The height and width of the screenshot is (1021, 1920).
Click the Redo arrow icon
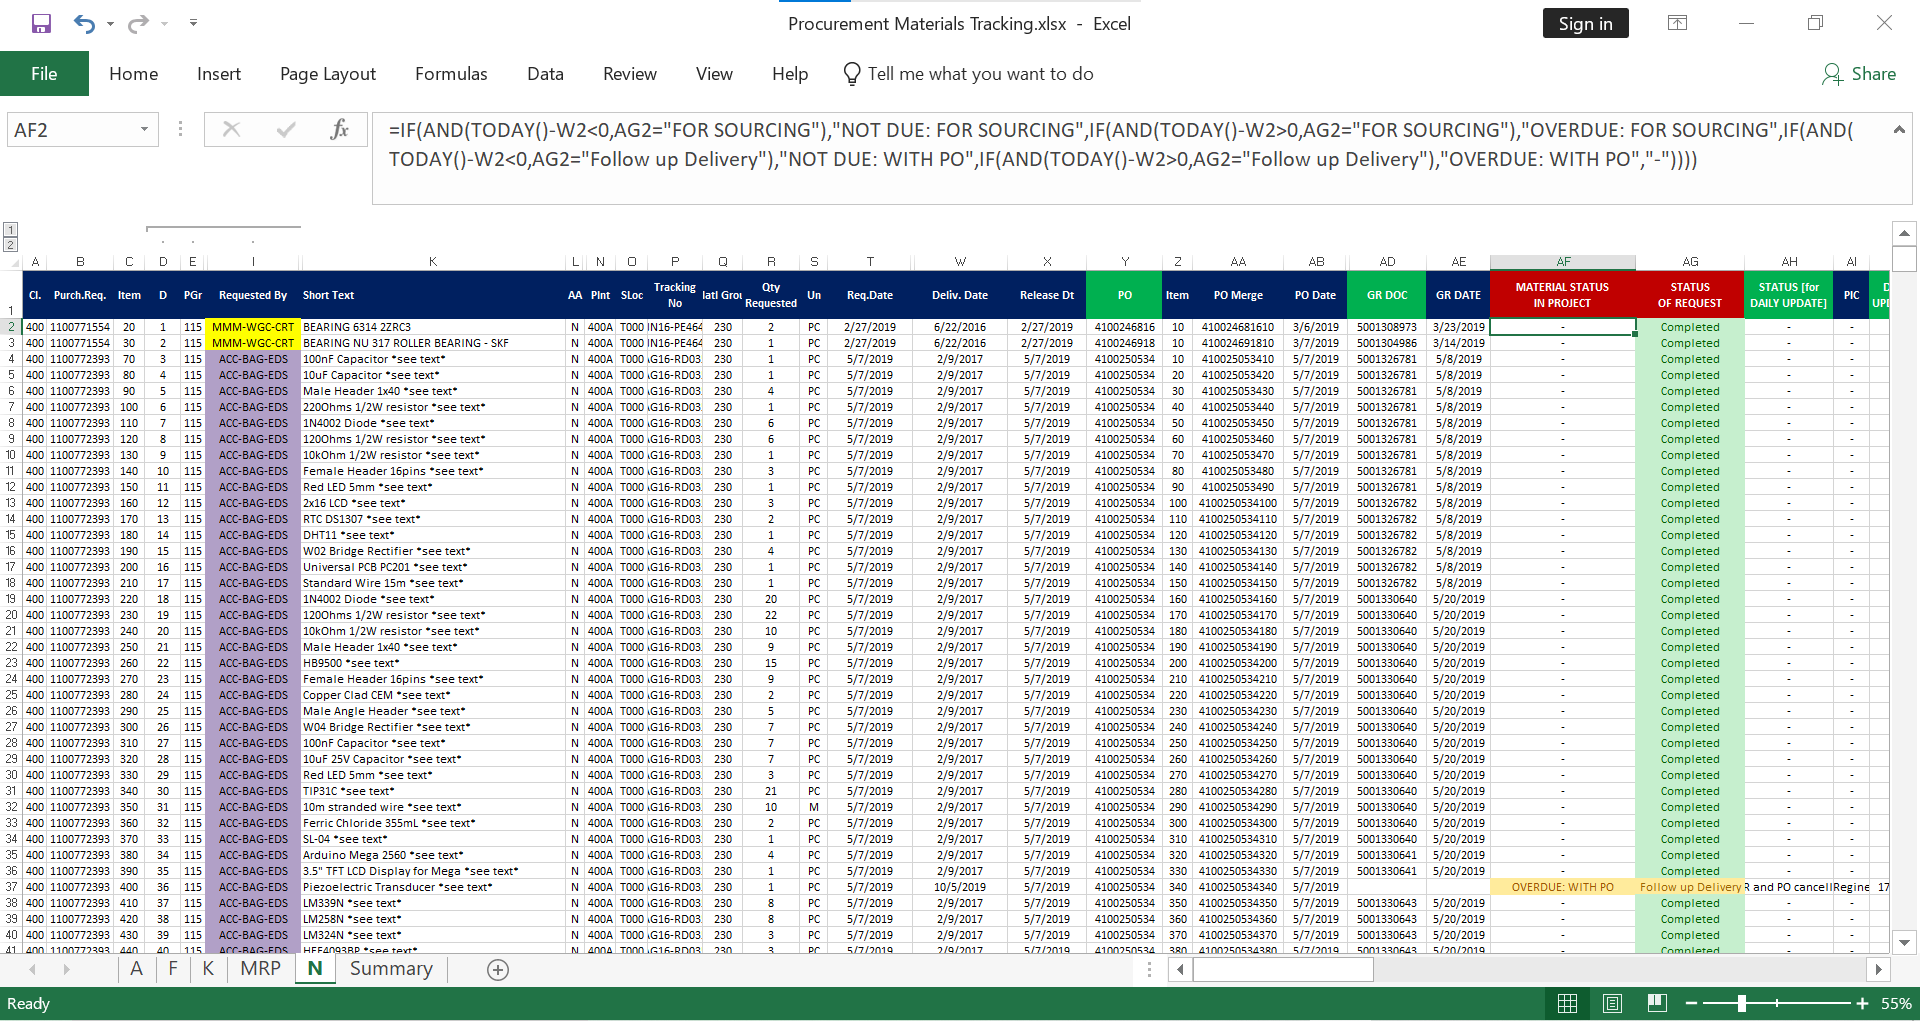coord(138,23)
